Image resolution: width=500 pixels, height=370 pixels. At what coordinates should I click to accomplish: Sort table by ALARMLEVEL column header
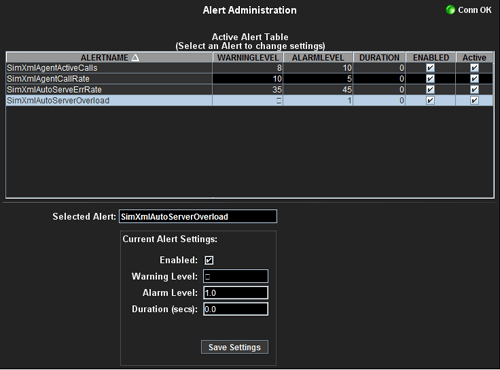(x=318, y=58)
